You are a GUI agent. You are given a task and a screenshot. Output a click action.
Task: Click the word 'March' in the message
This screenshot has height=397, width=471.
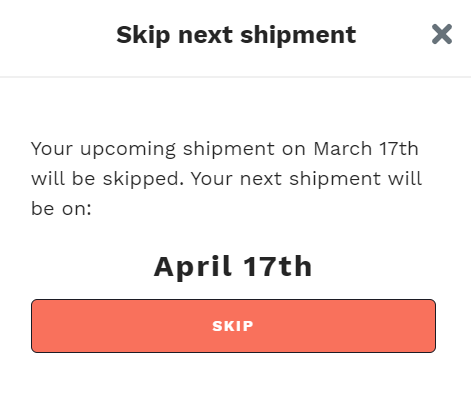coord(342,149)
